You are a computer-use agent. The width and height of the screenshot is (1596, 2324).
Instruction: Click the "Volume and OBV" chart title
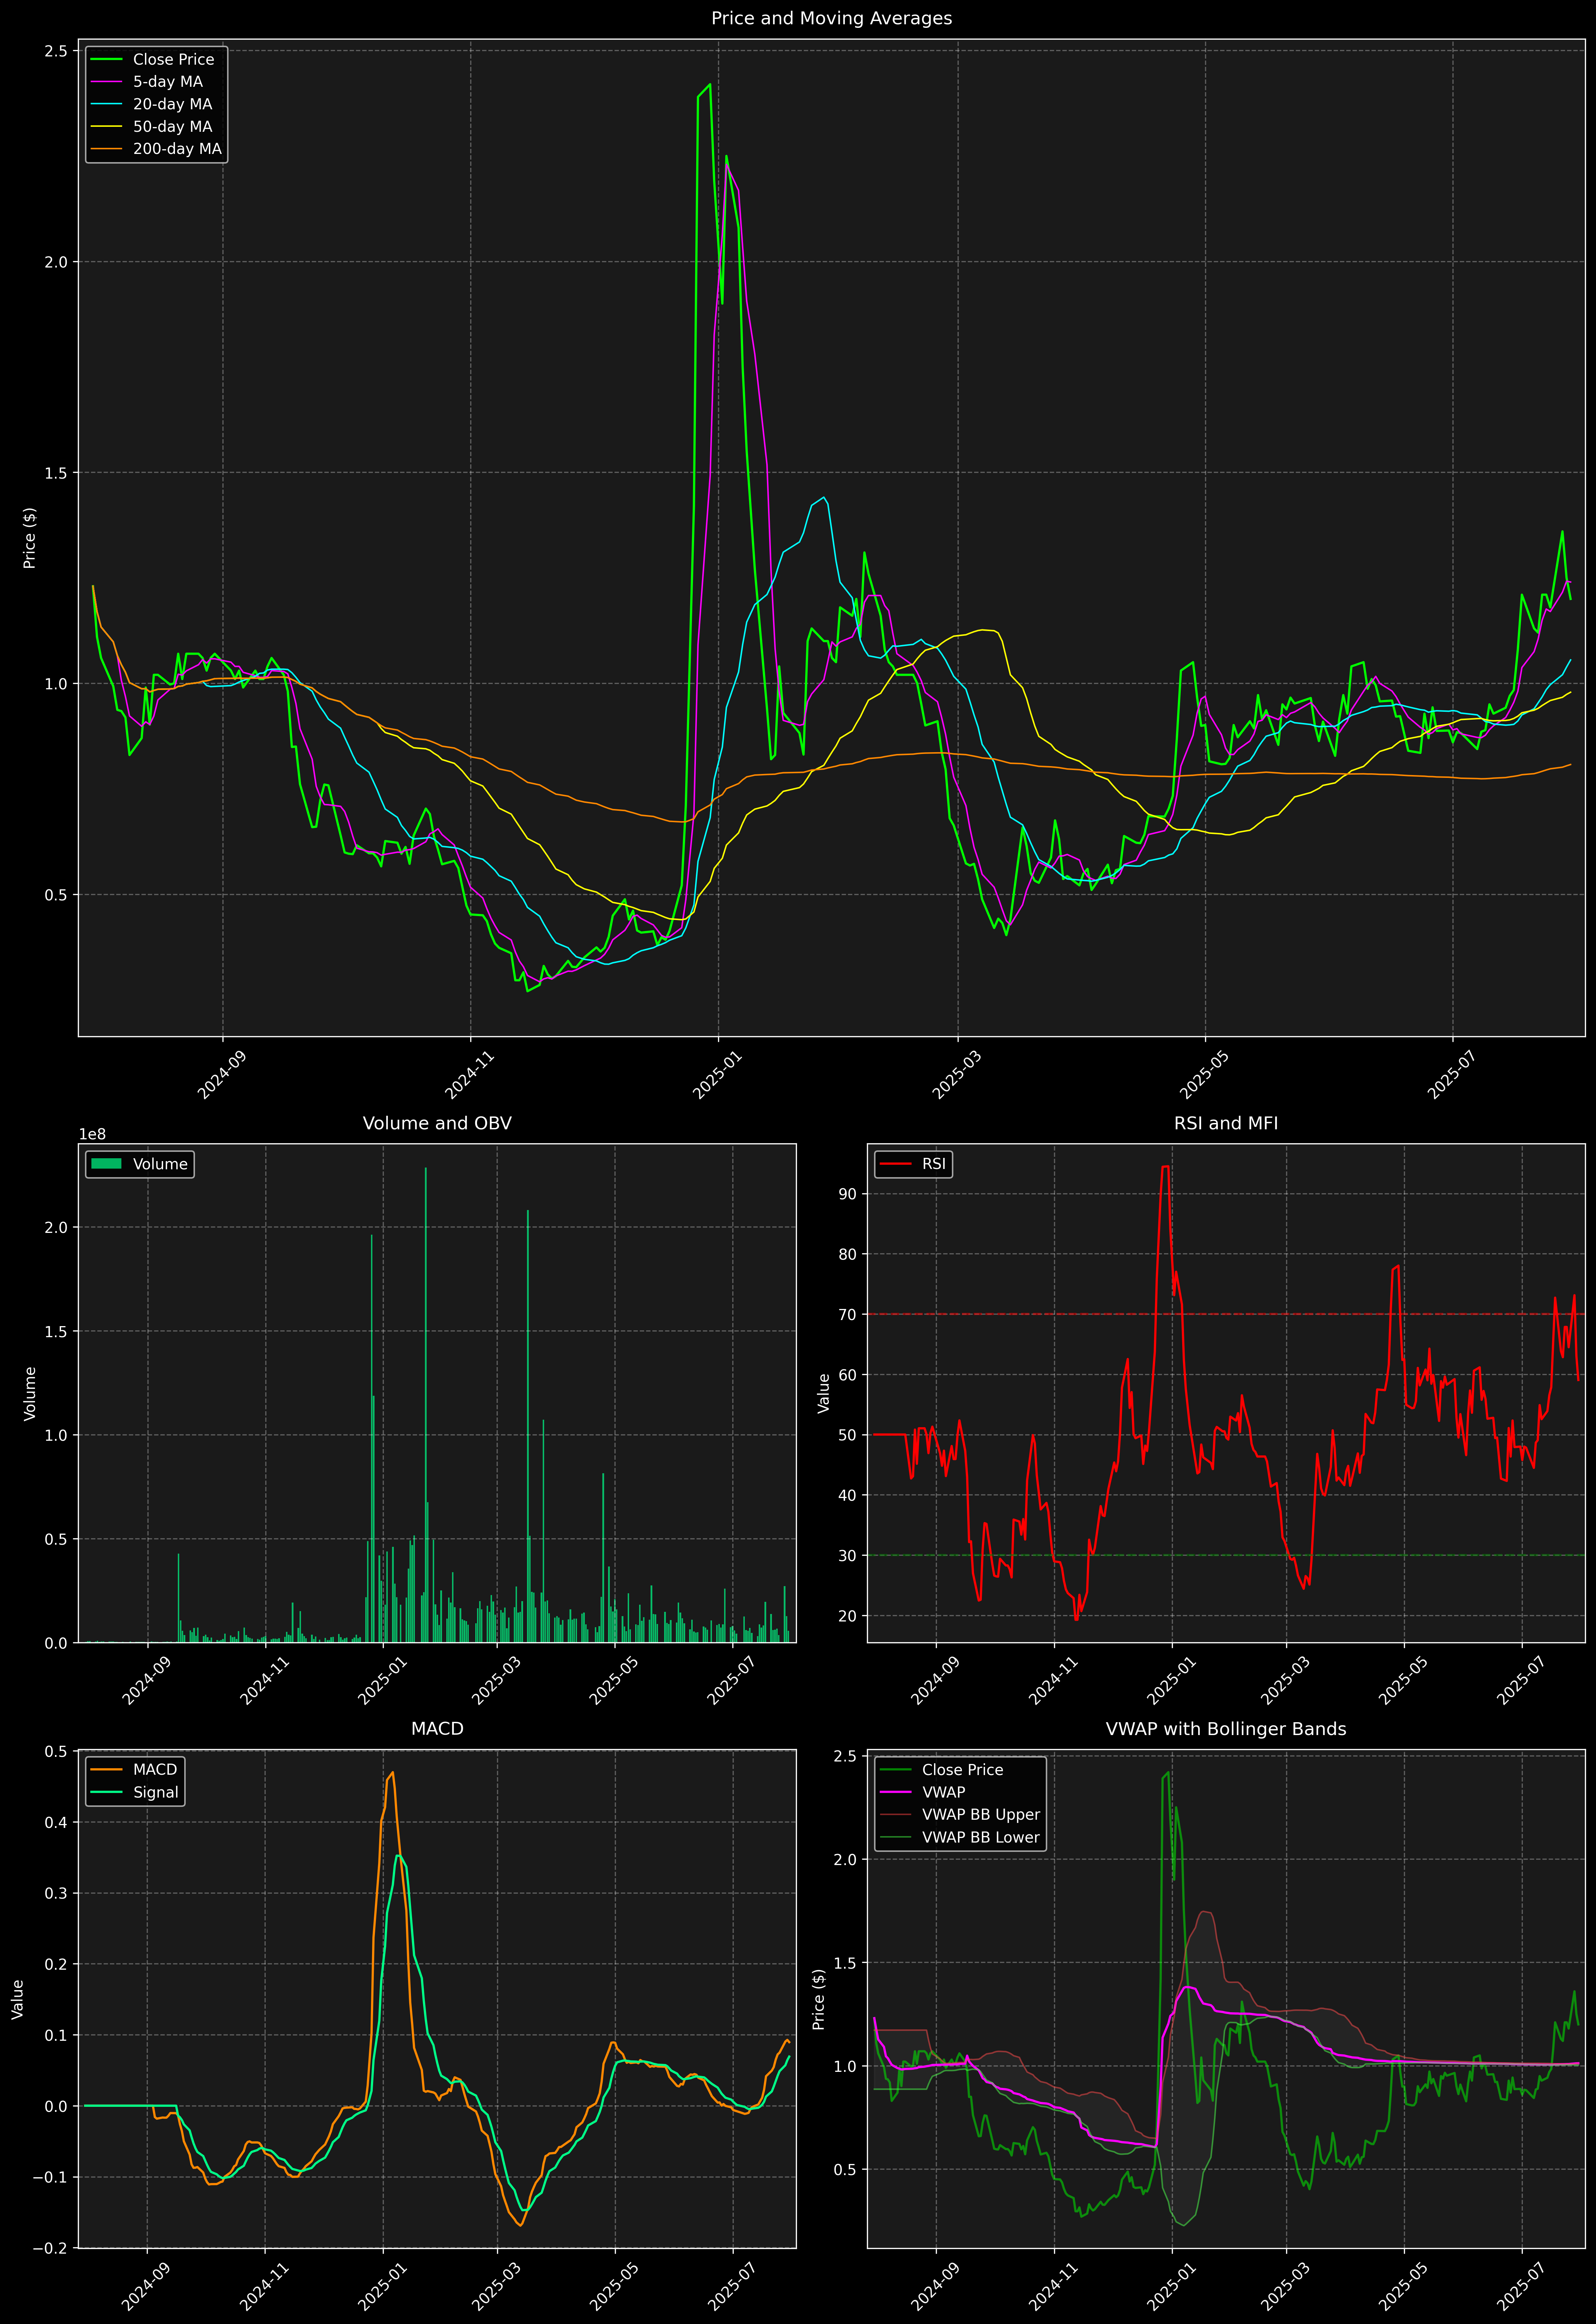pos(437,1123)
